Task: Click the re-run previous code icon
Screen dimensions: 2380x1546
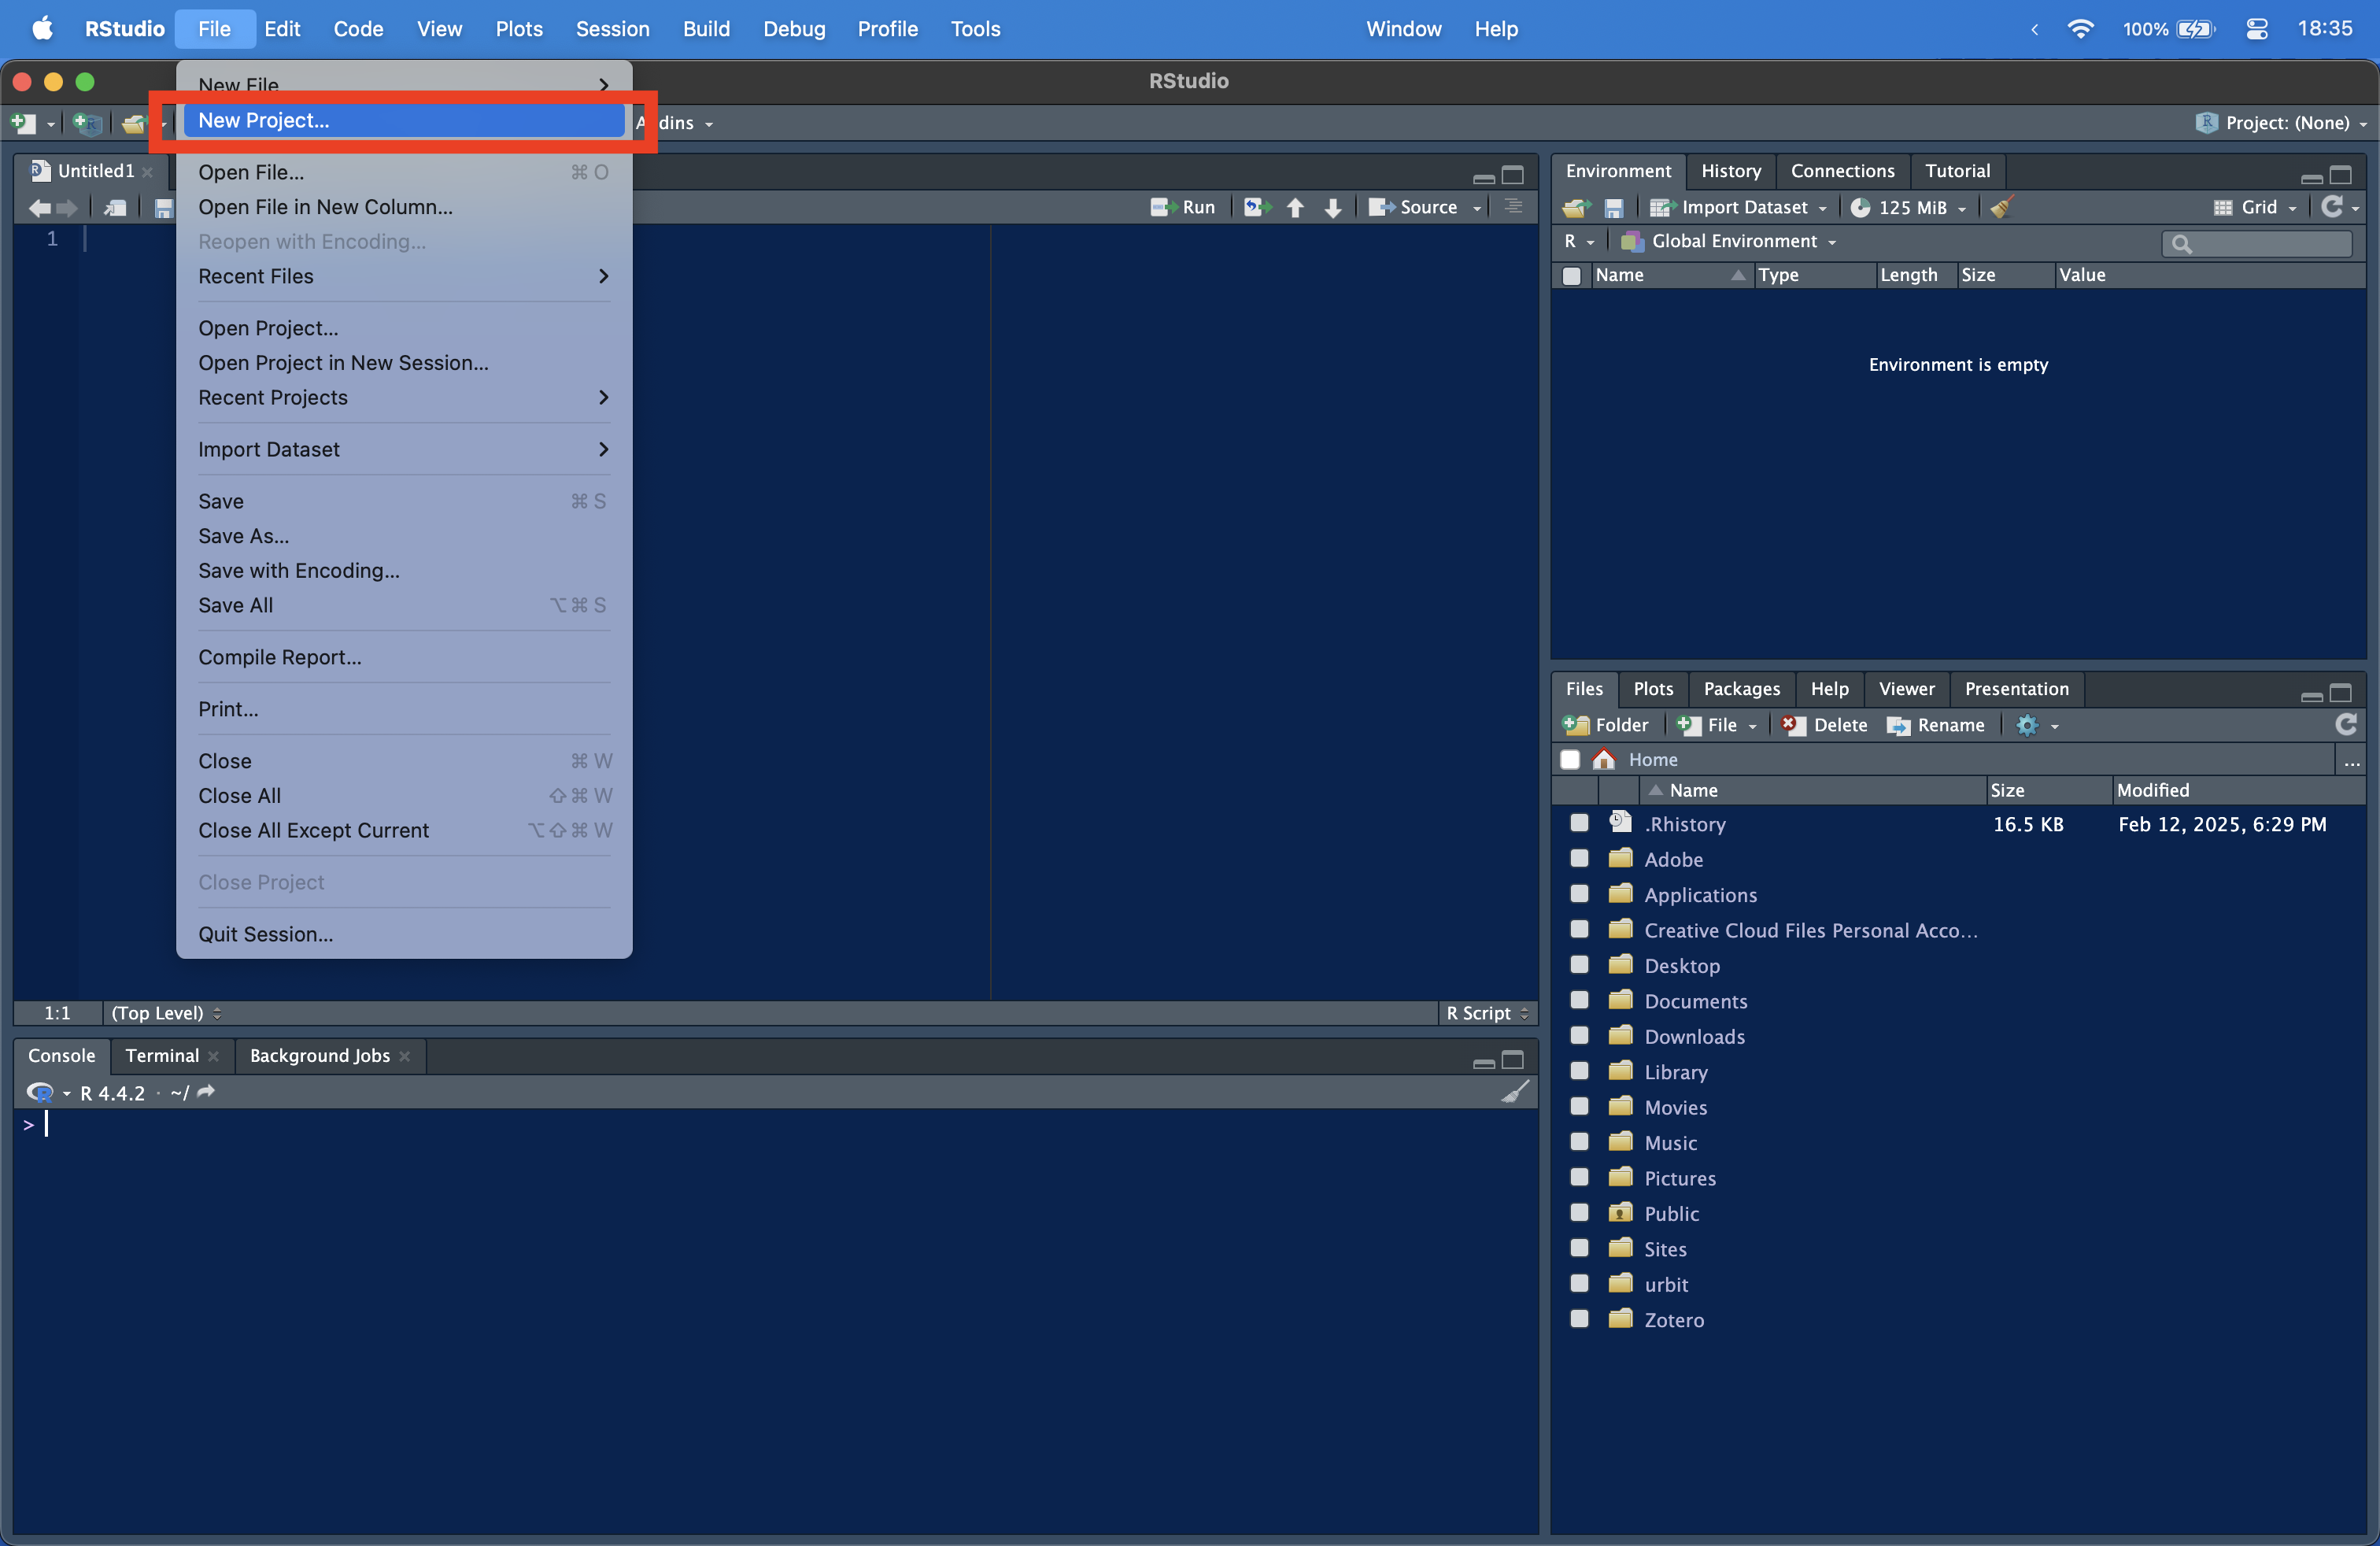Action: [1257, 207]
